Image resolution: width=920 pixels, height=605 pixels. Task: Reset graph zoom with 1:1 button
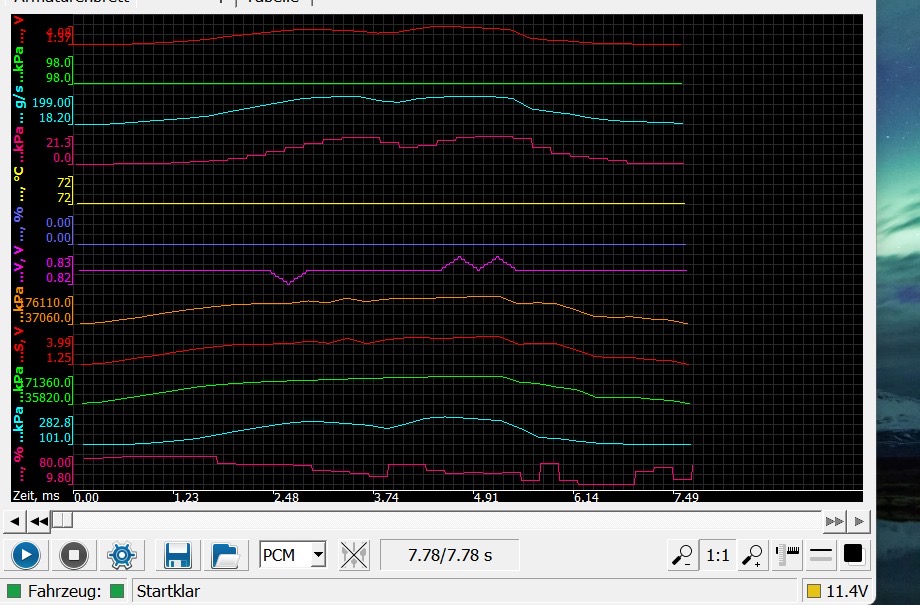[x=717, y=555]
